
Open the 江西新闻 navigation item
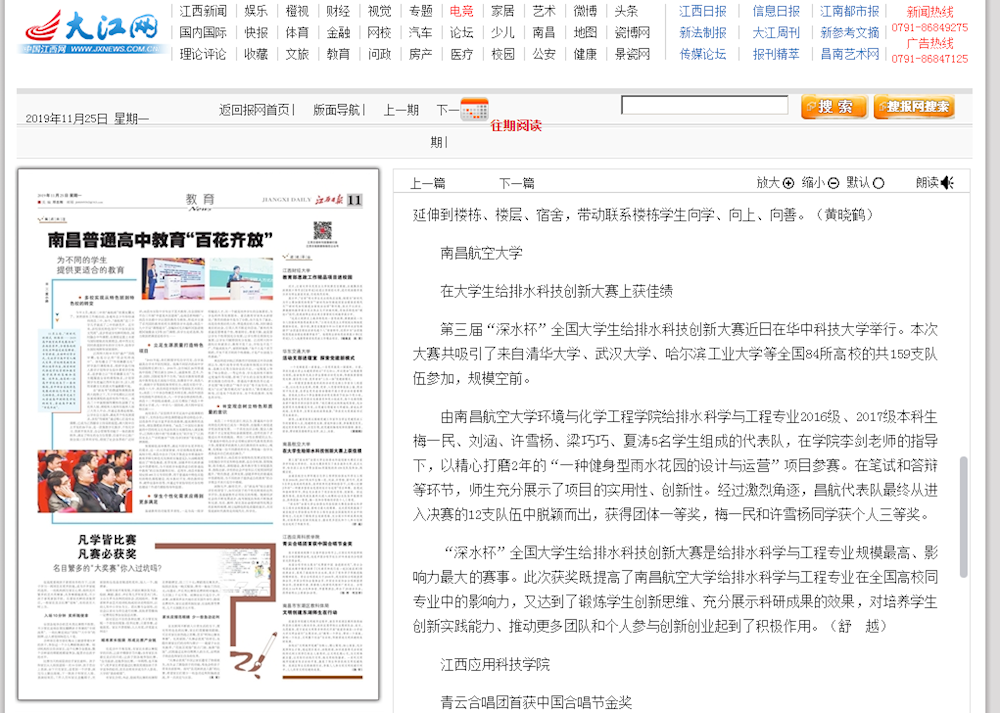(203, 11)
